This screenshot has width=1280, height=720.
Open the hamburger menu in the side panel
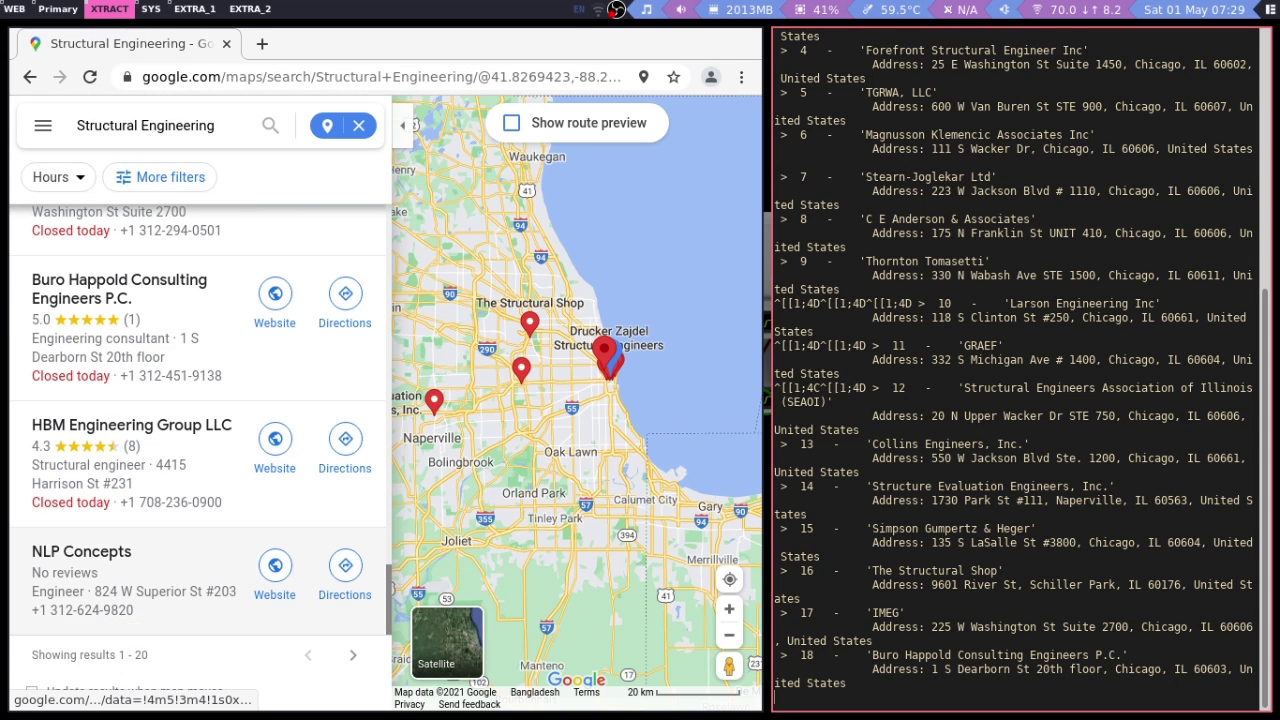pyautogui.click(x=43, y=125)
